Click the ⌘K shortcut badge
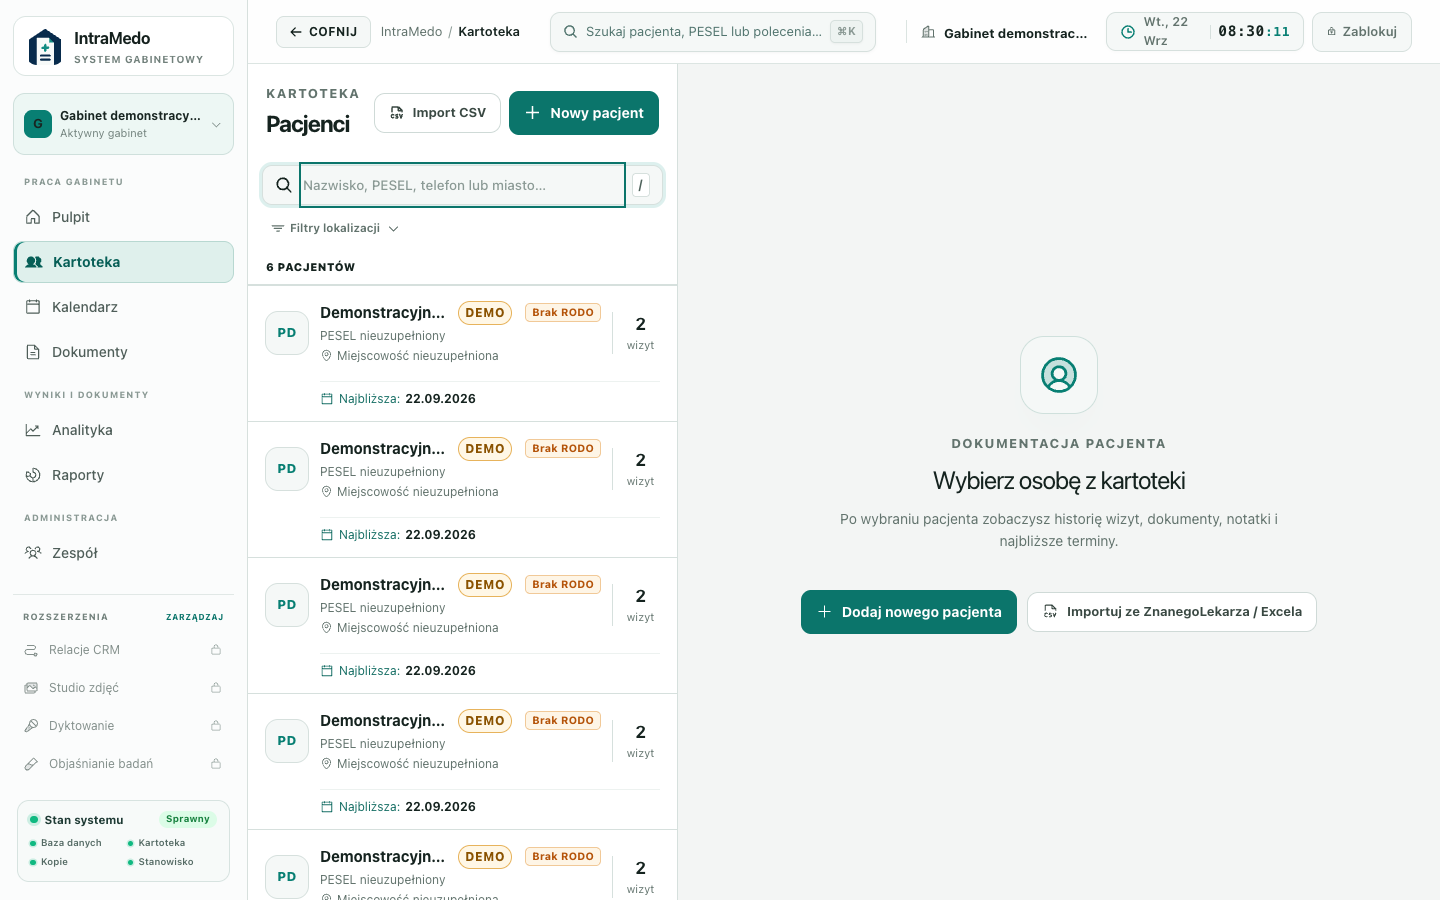 pos(846,32)
